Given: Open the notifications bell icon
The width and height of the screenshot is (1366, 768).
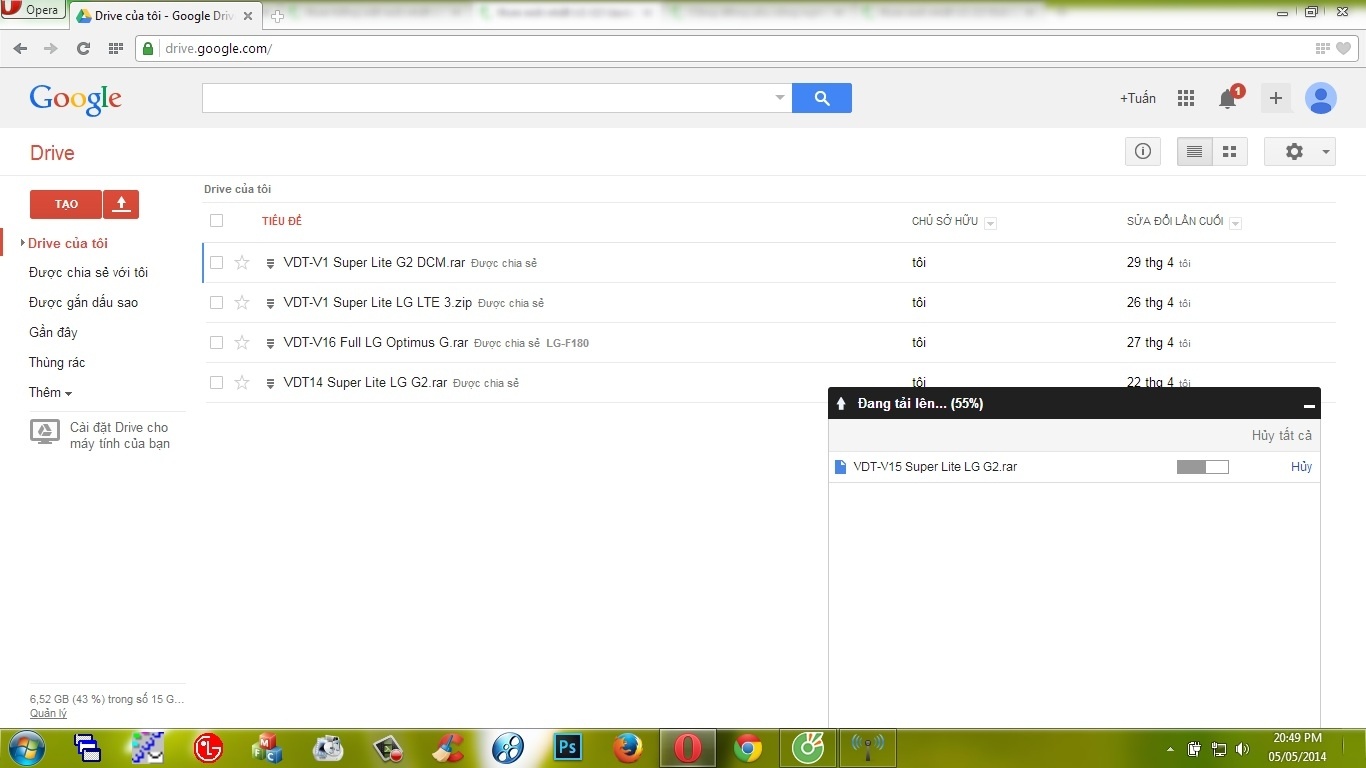Looking at the screenshot, I should click(1227, 98).
